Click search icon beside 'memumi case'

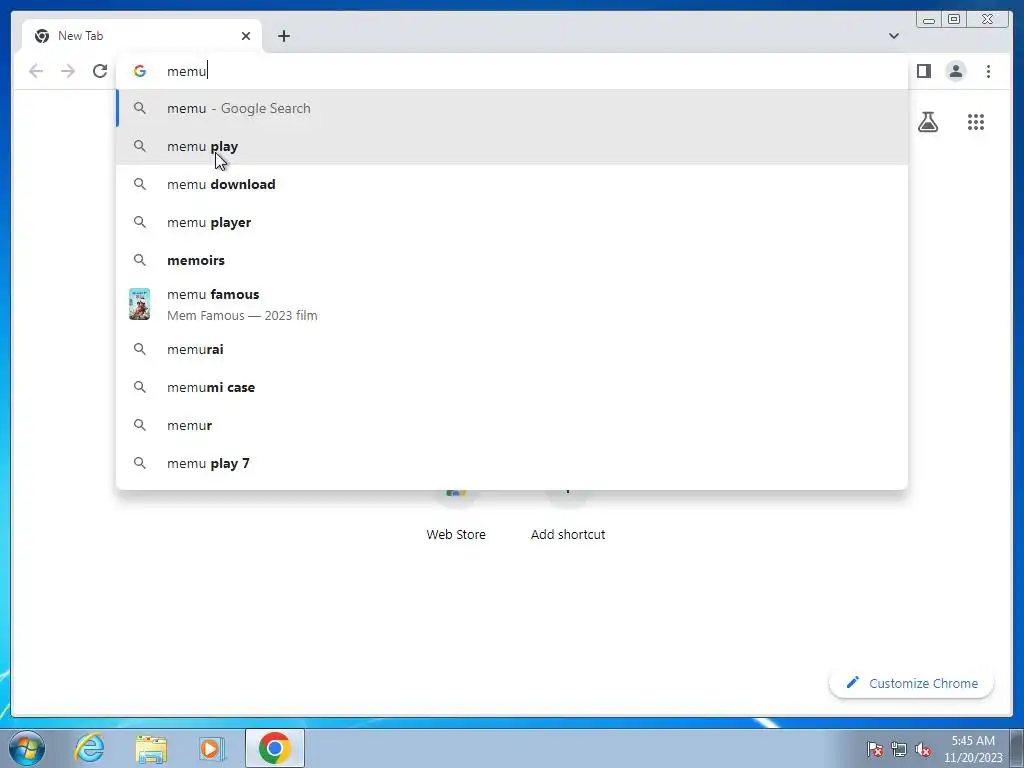tap(140, 387)
